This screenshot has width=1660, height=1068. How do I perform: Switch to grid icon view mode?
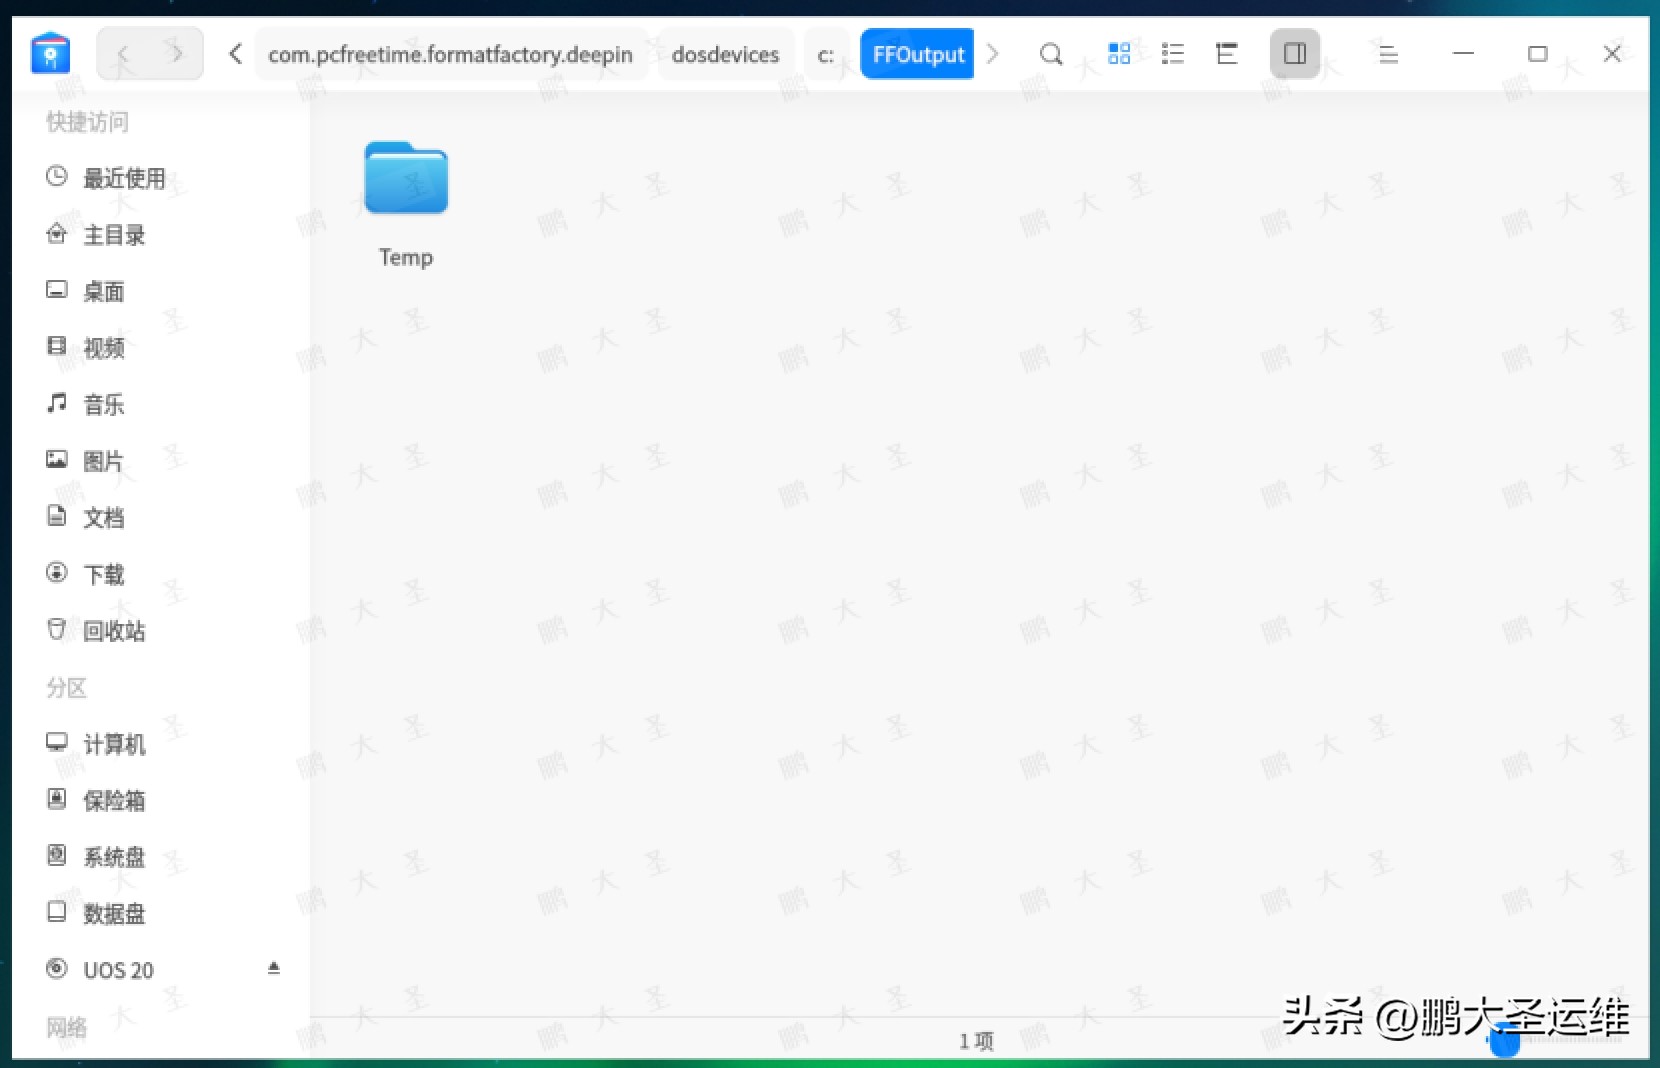pyautogui.click(x=1120, y=54)
